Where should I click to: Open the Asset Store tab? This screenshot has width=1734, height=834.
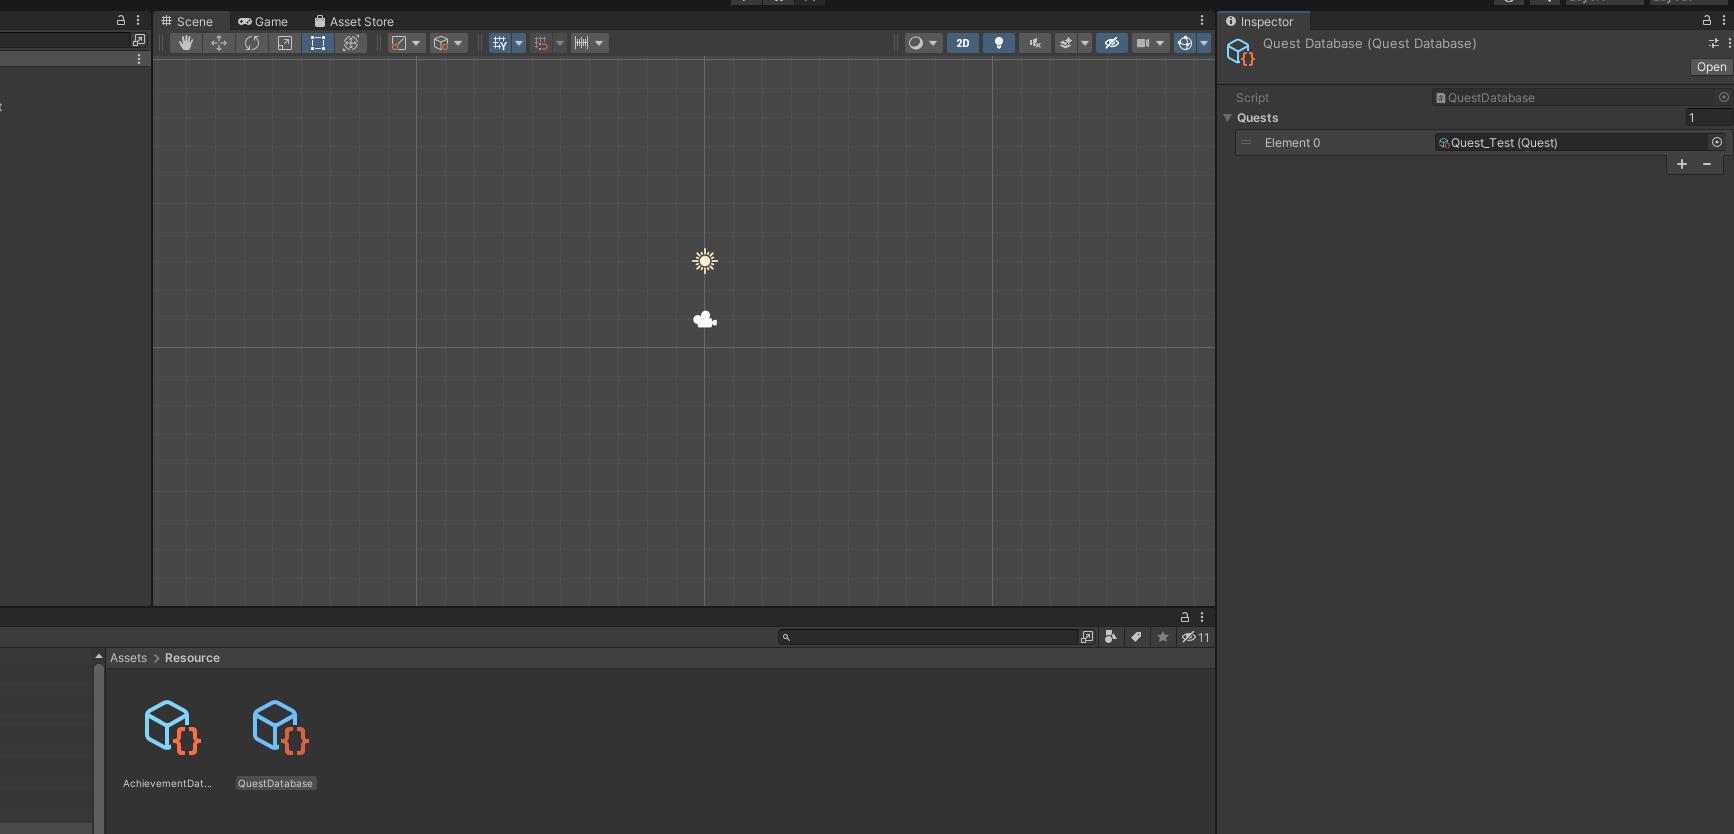(x=354, y=21)
